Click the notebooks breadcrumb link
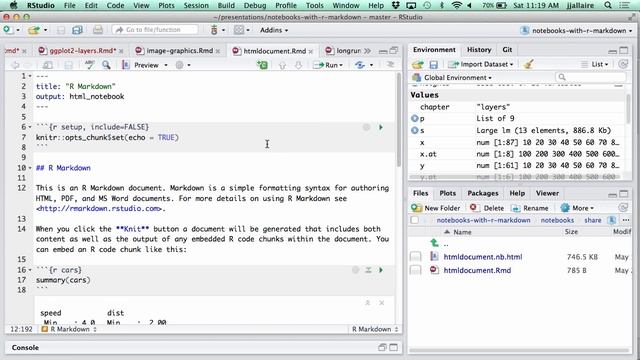This screenshot has height=360, width=640. pyautogui.click(x=557, y=220)
